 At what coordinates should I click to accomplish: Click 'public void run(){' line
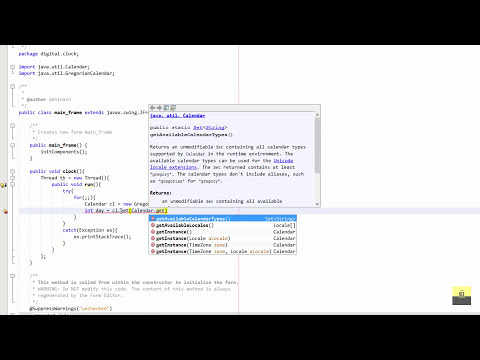(x=76, y=184)
